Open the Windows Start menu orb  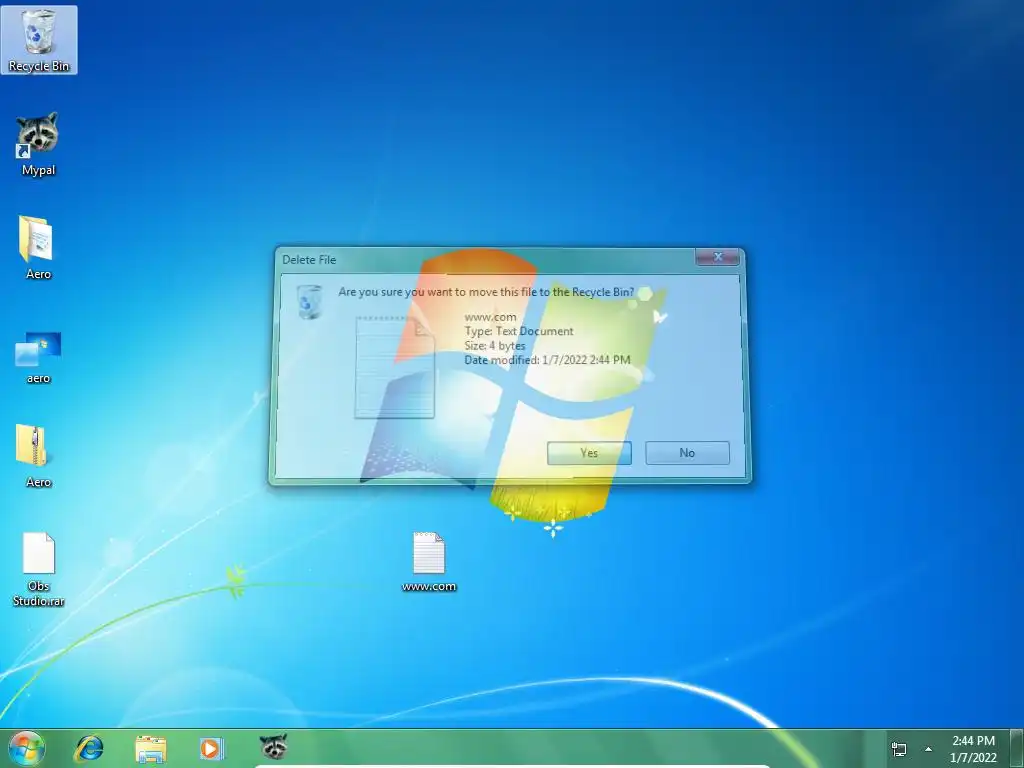pyautogui.click(x=26, y=748)
